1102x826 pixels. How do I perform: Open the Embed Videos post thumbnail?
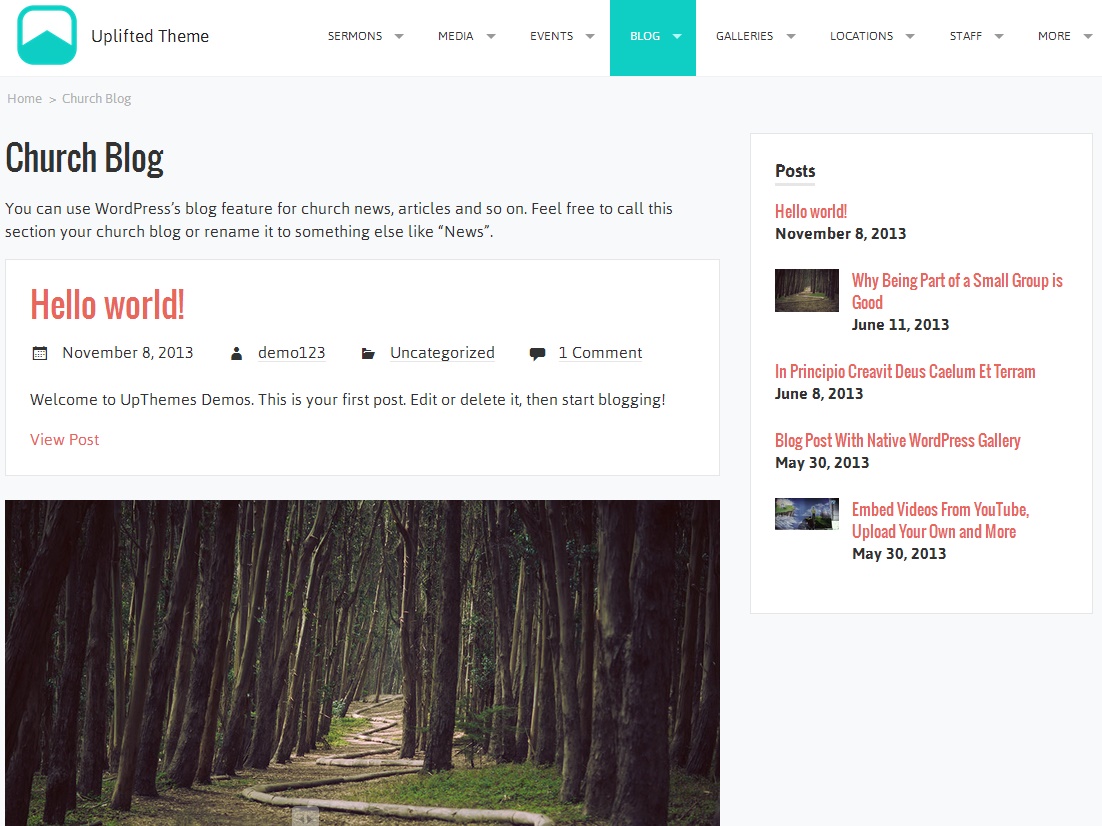pyautogui.click(x=807, y=514)
